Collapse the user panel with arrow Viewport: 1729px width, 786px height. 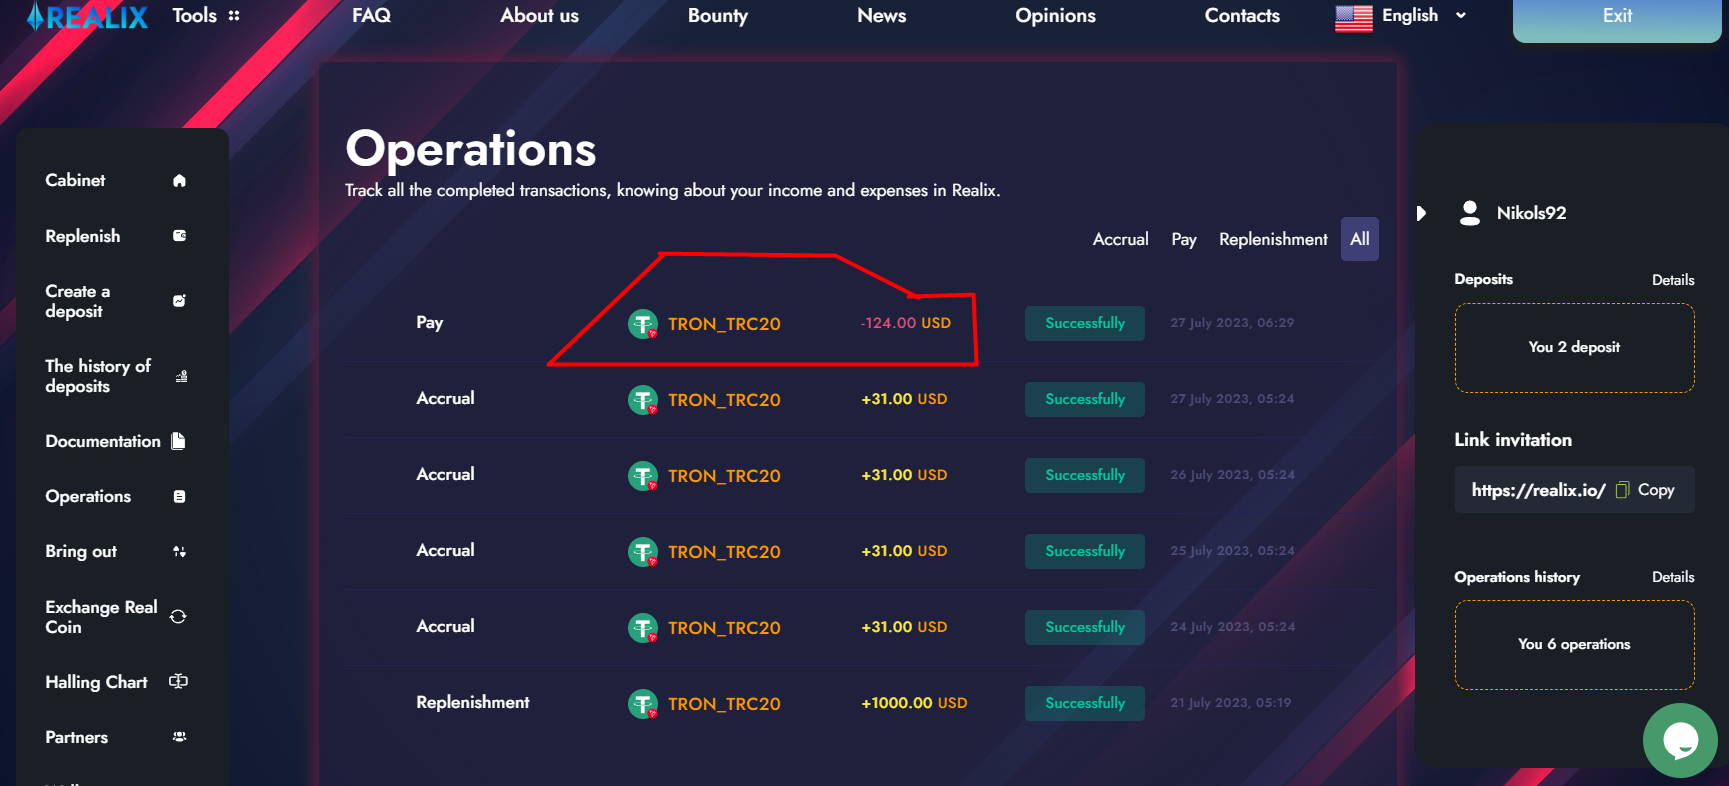click(x=1421, y=213)
